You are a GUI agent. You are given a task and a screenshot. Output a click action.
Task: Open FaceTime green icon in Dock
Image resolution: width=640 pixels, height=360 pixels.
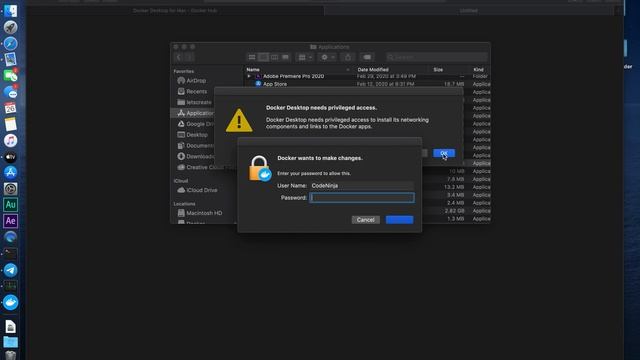coord(10,76)
